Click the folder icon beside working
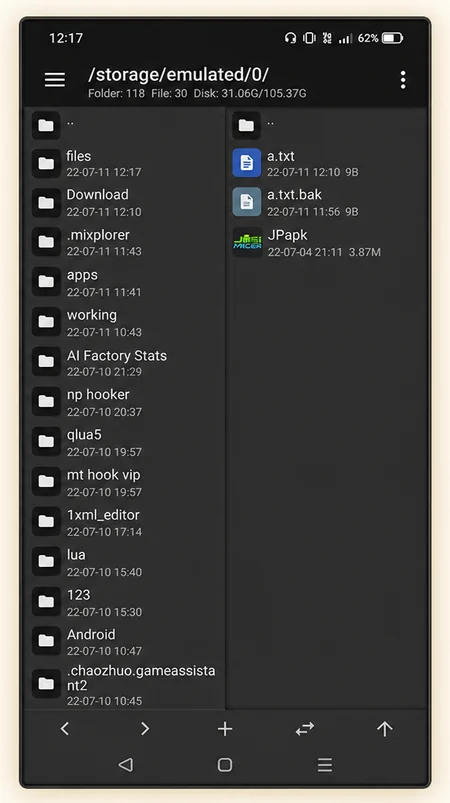Screen dimensions: 450x803 (46, 322)
